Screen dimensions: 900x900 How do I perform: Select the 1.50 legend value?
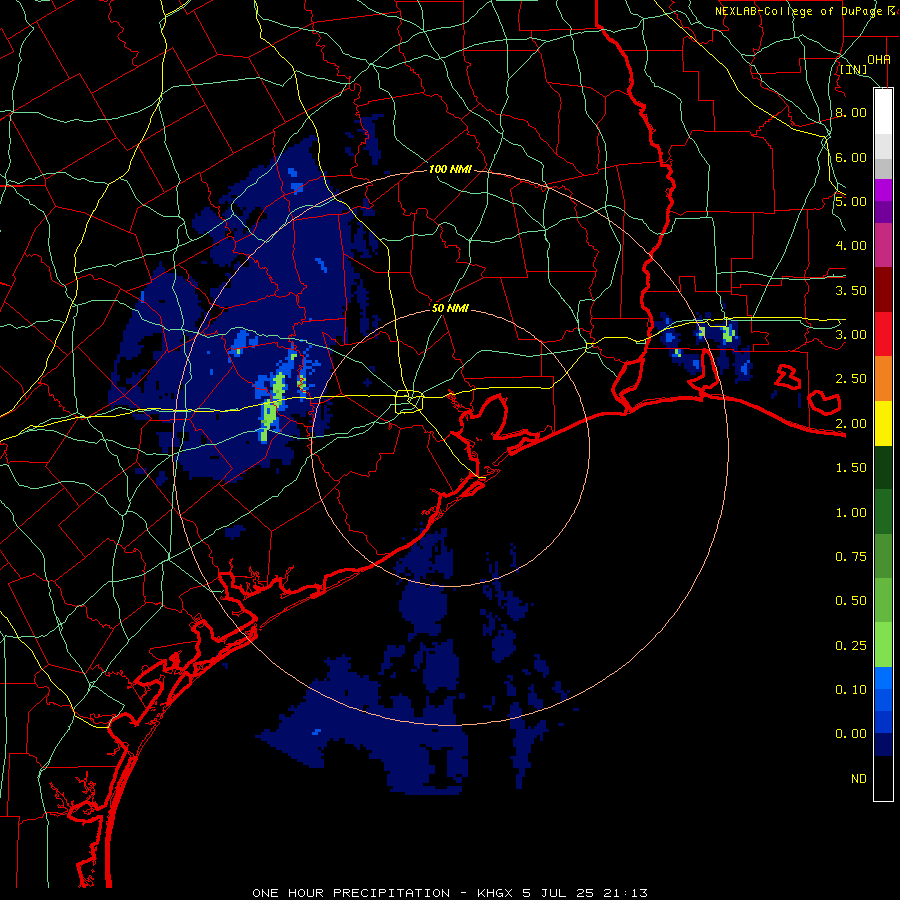click(851, 468)
